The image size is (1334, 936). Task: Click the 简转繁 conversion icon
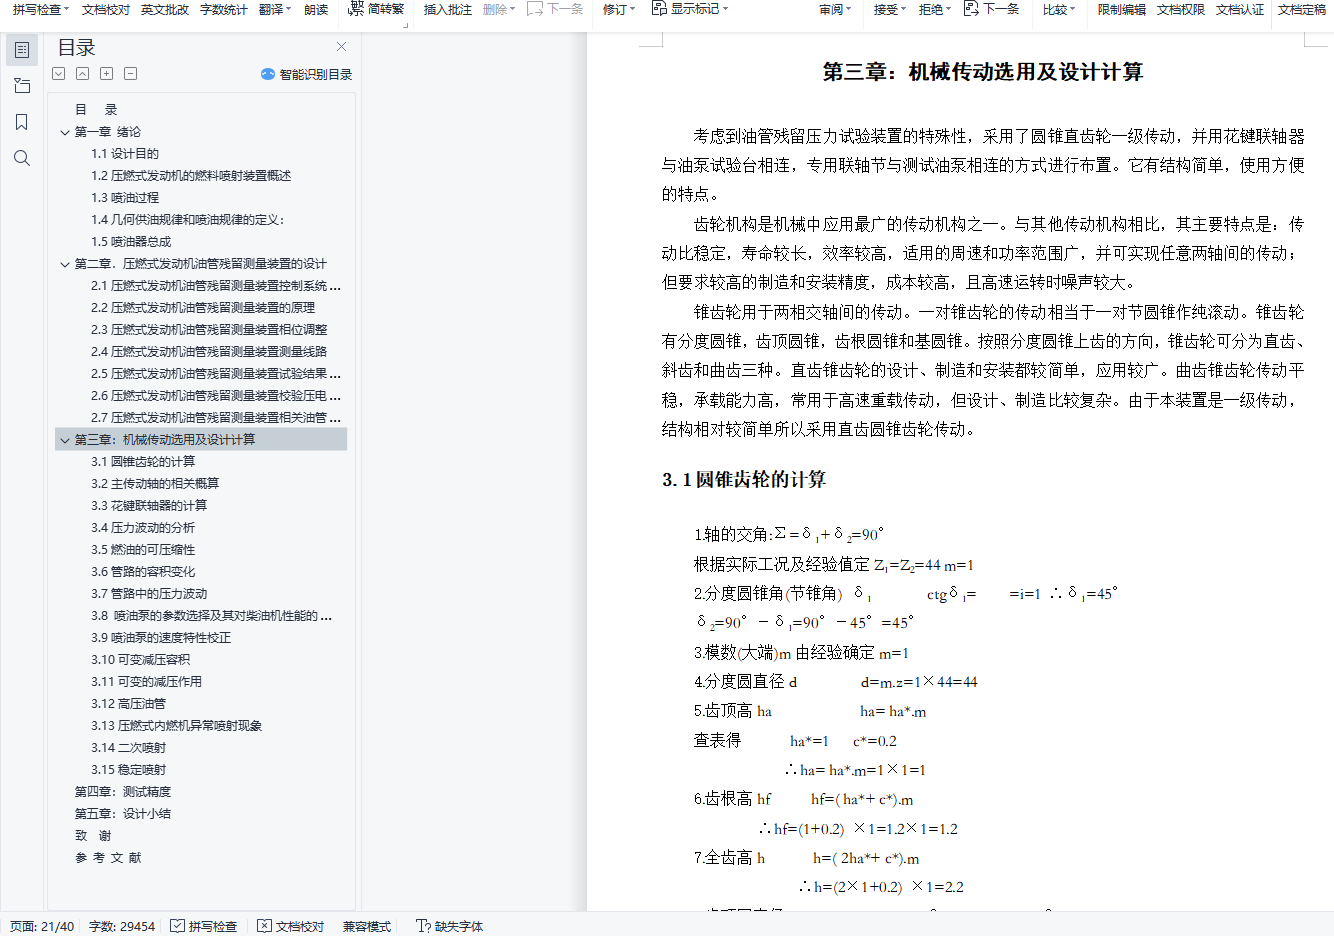tap(356, 9)
